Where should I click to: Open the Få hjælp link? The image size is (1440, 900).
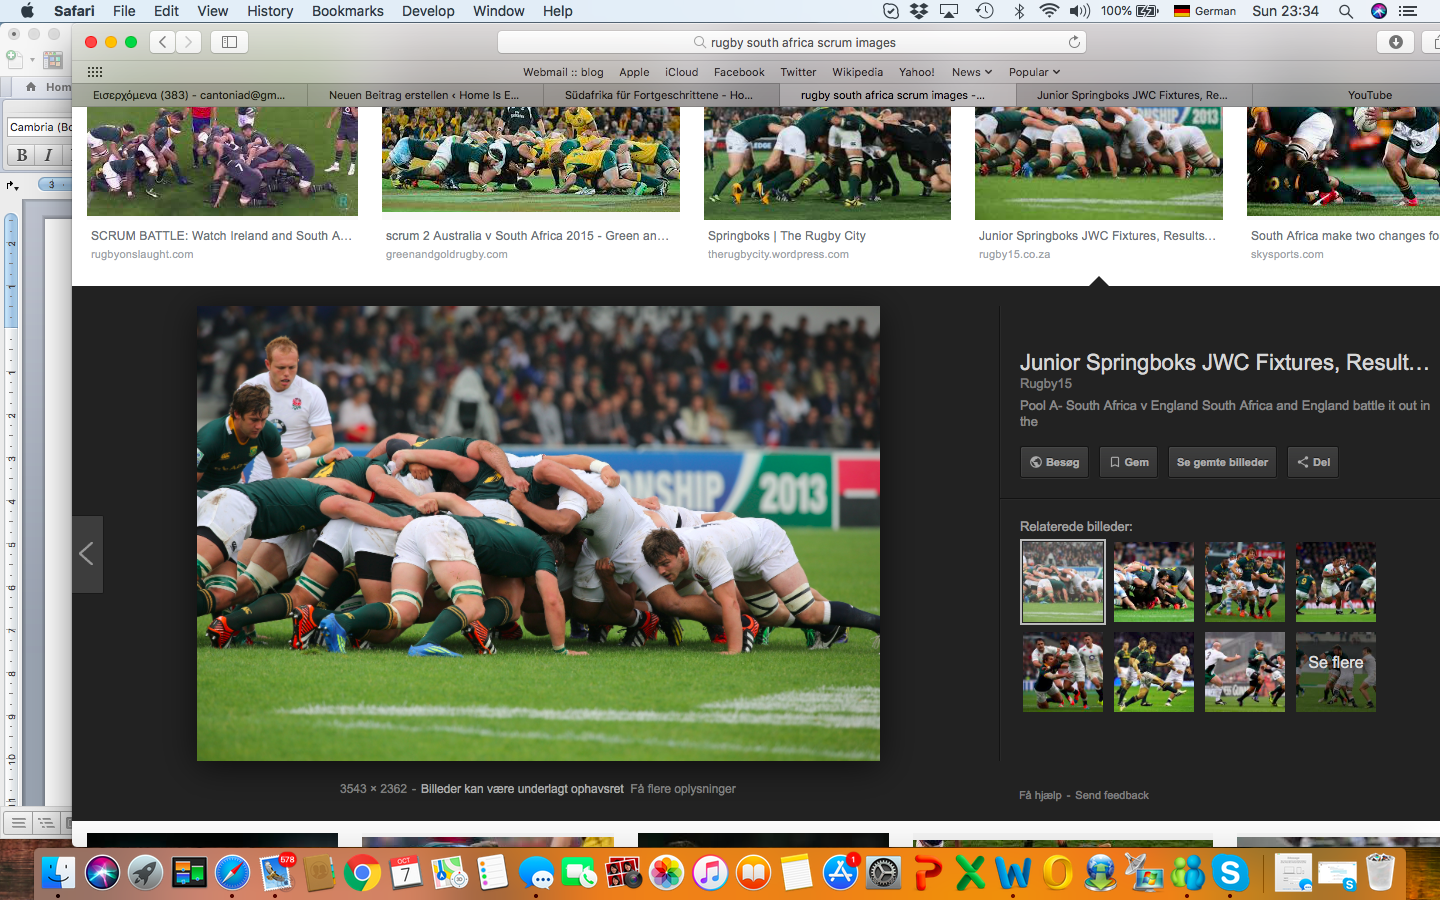pos(1040,796)
